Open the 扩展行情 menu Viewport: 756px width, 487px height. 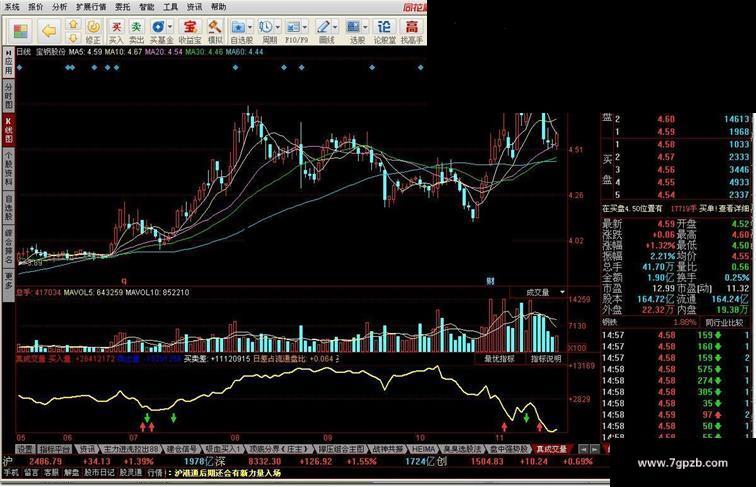pos(91,7)
